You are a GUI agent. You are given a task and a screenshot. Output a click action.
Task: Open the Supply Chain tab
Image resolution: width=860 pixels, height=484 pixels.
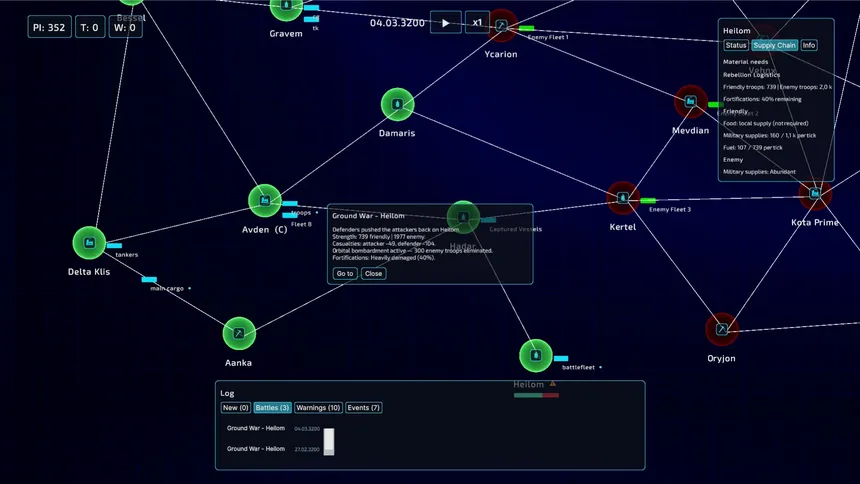coord(774,46)
